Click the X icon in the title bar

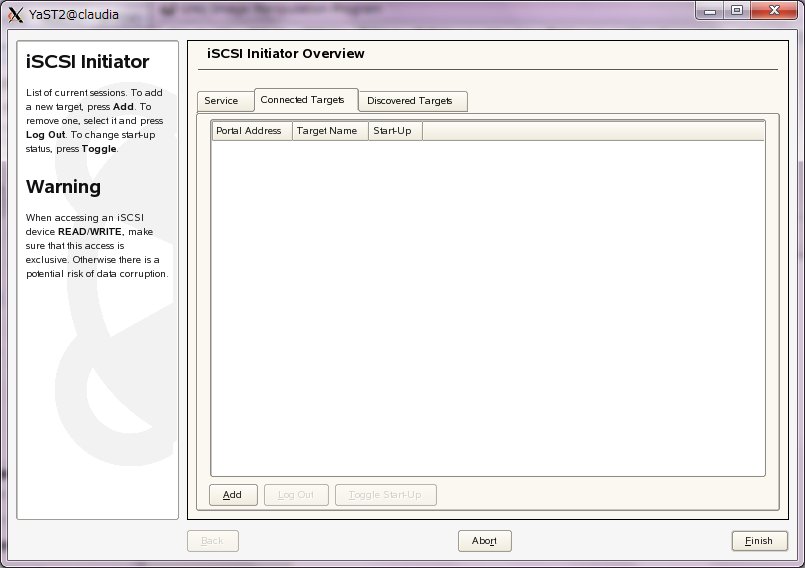(x=16, y=14)
